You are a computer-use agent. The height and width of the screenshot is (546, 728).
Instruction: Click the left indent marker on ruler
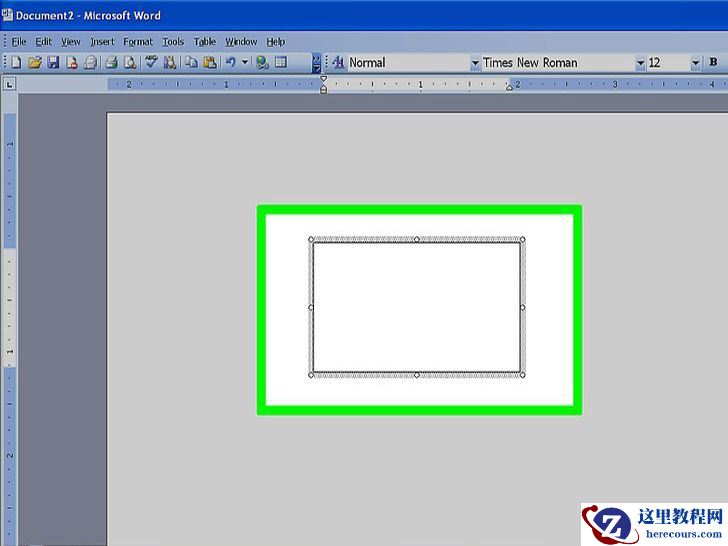pos(324,89)
